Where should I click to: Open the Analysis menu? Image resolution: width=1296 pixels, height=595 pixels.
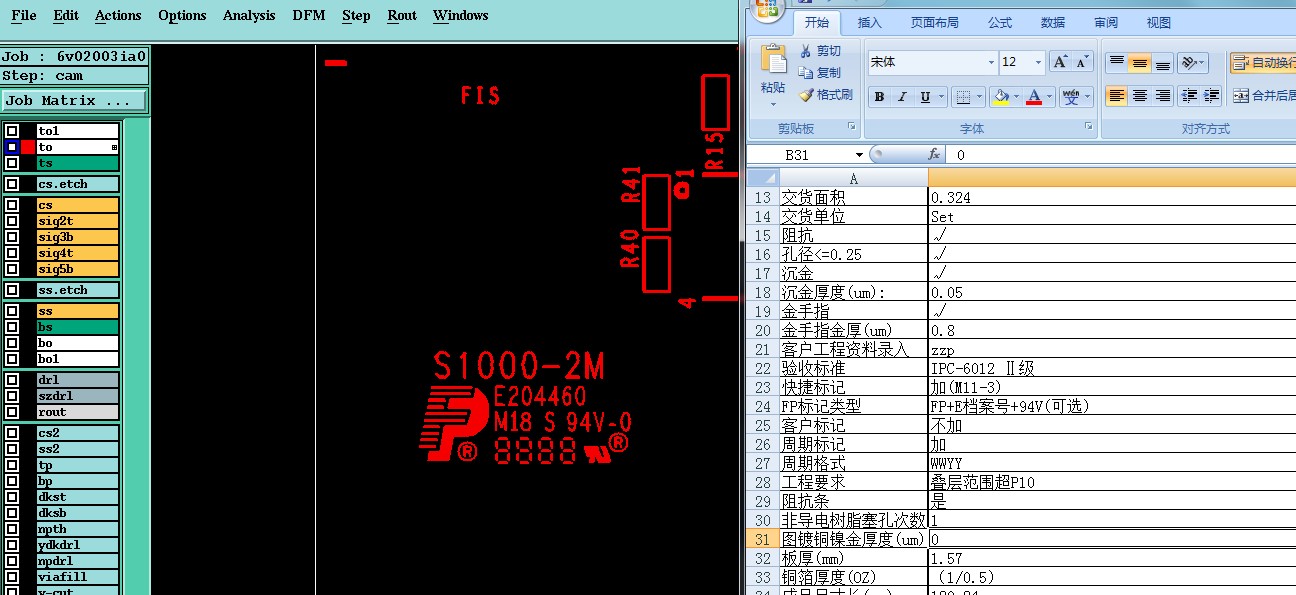coord(249,16)
